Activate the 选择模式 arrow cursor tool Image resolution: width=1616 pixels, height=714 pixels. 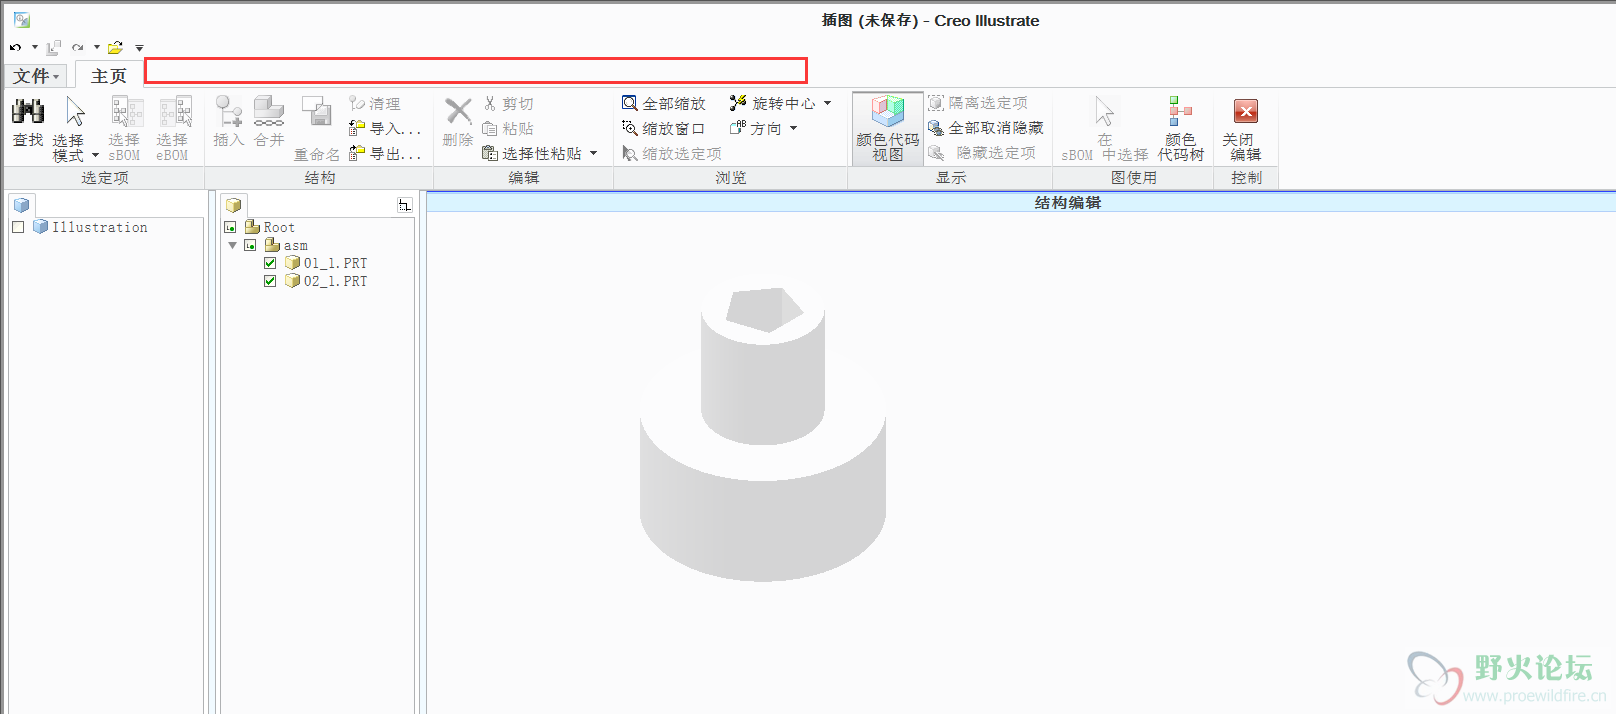tap(74, 113)
